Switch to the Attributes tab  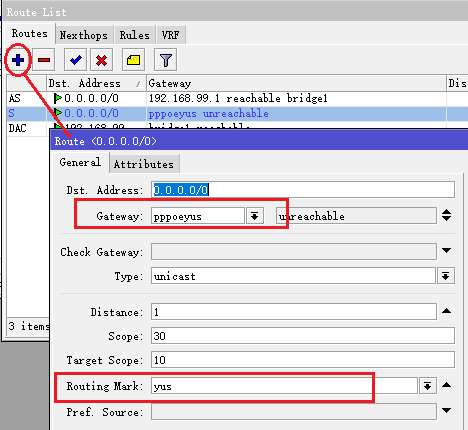tap(144, 164)
